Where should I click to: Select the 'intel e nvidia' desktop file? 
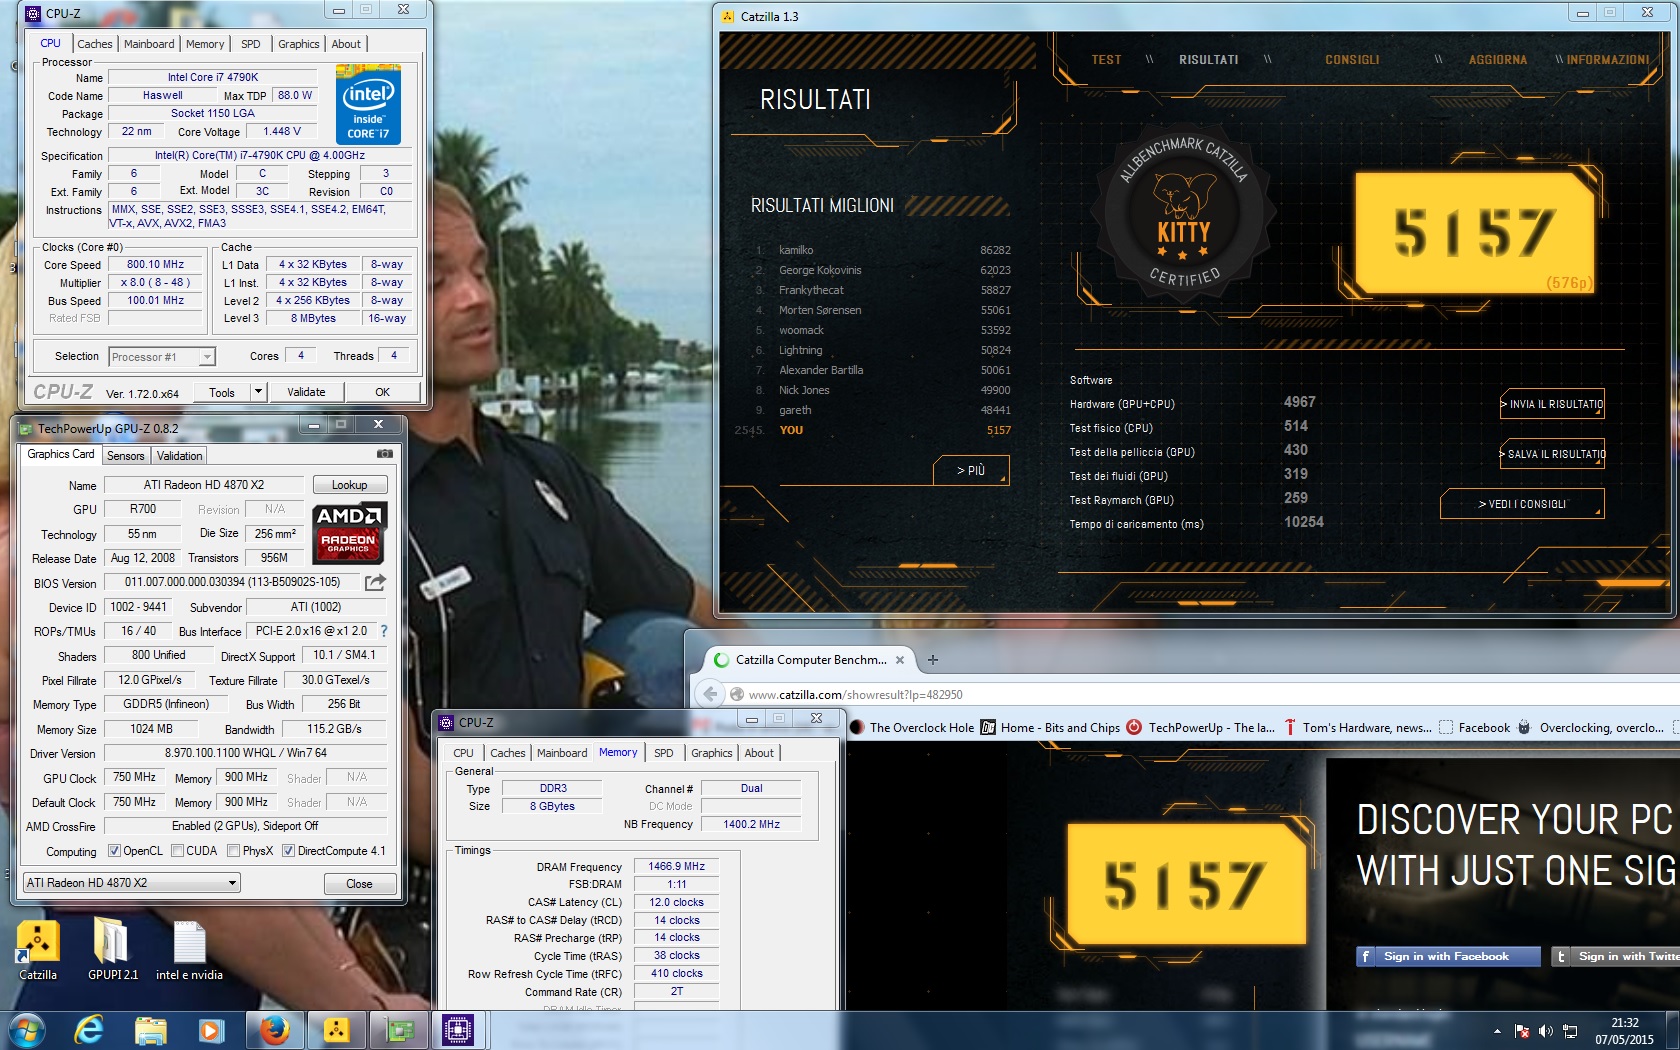click(x=189, y=950)
